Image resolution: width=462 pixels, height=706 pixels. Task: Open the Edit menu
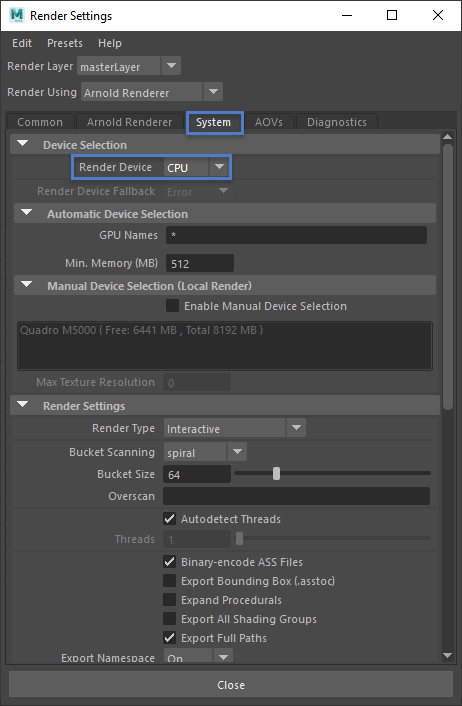(22, 43)
